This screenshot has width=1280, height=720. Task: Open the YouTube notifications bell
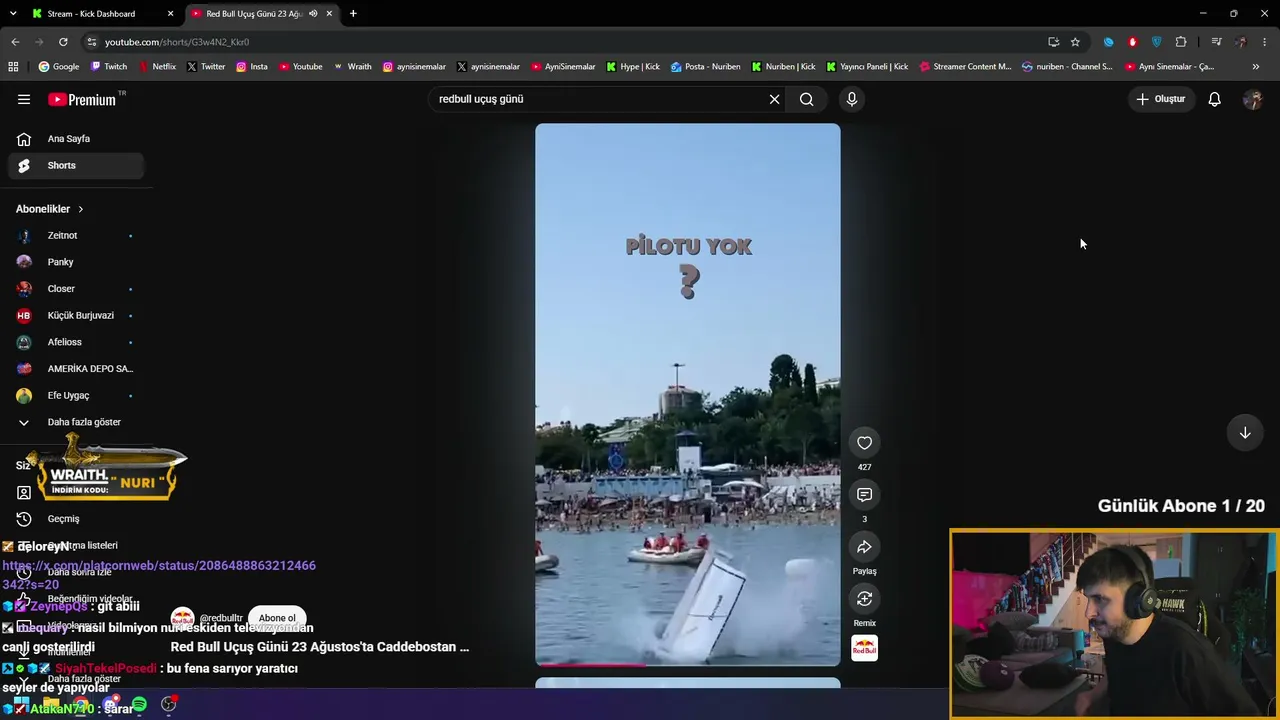1214,99
